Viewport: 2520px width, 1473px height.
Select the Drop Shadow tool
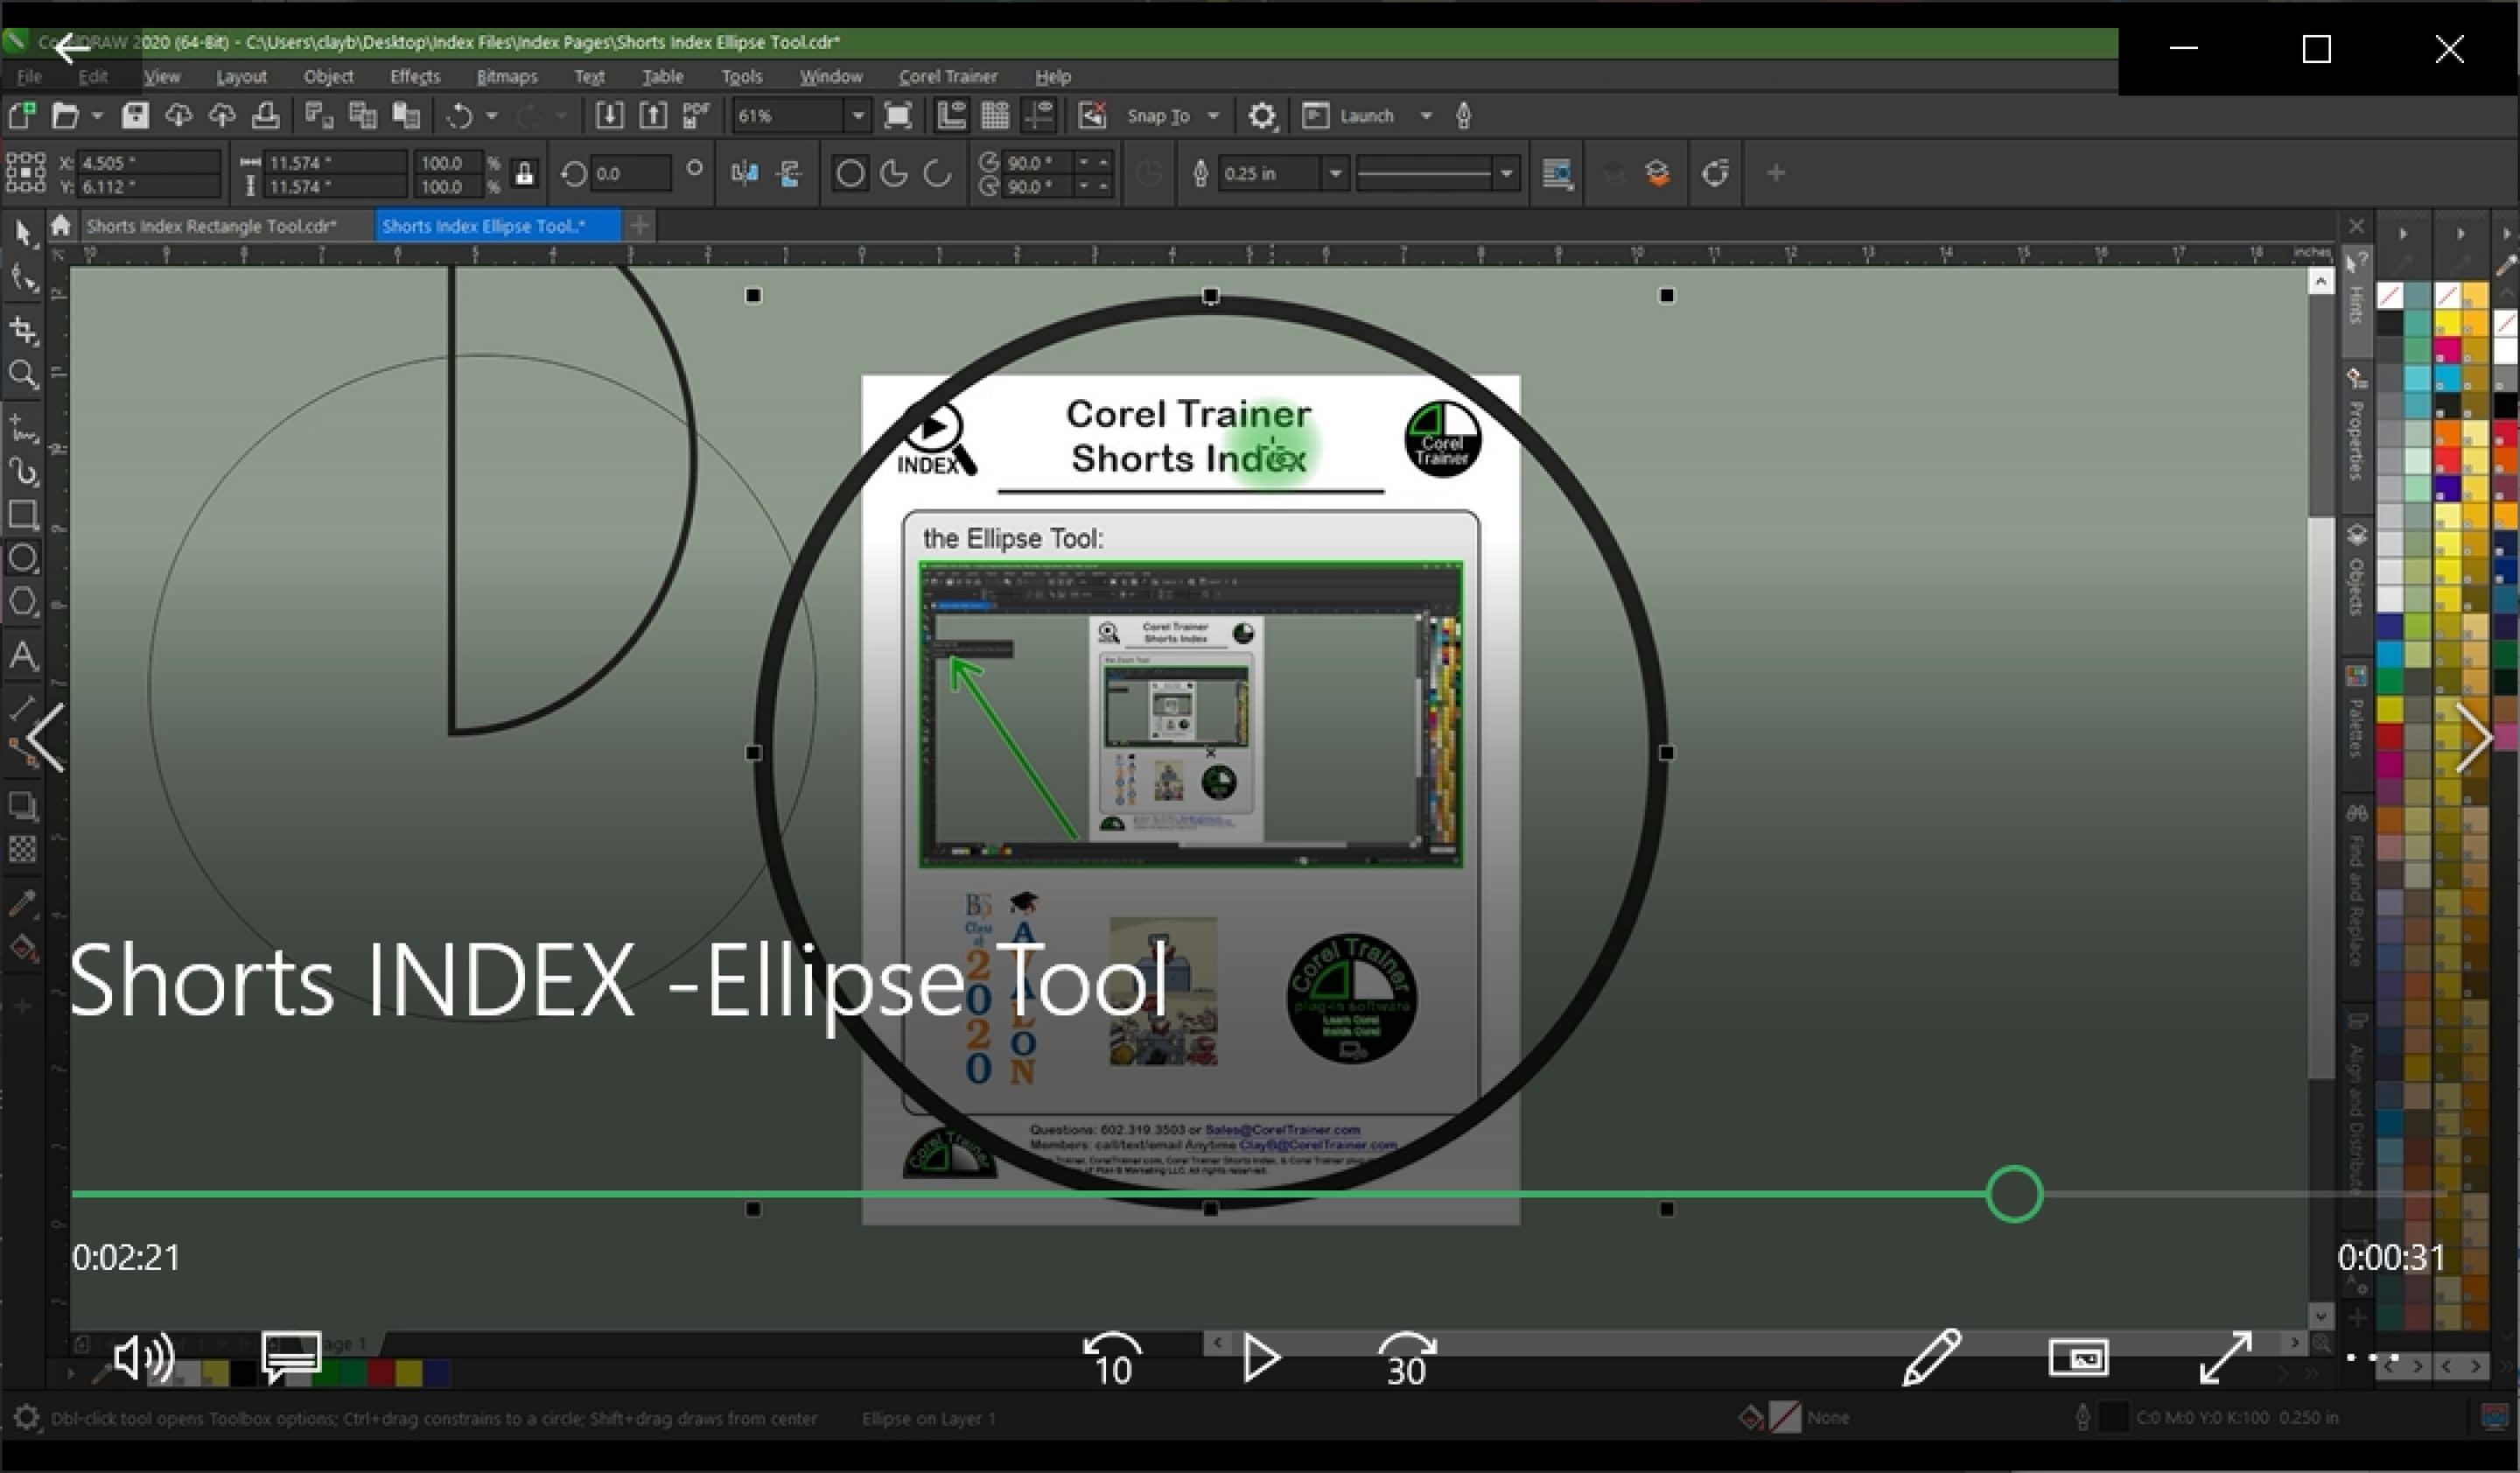click(x=23, y=805)
